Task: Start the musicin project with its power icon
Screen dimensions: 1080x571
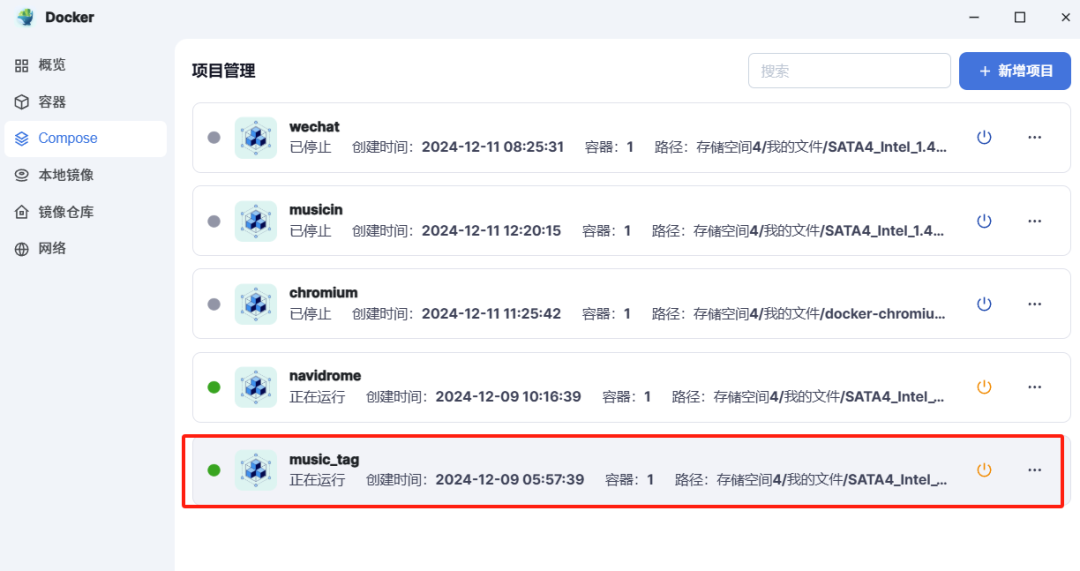Action: click(984, 221)
